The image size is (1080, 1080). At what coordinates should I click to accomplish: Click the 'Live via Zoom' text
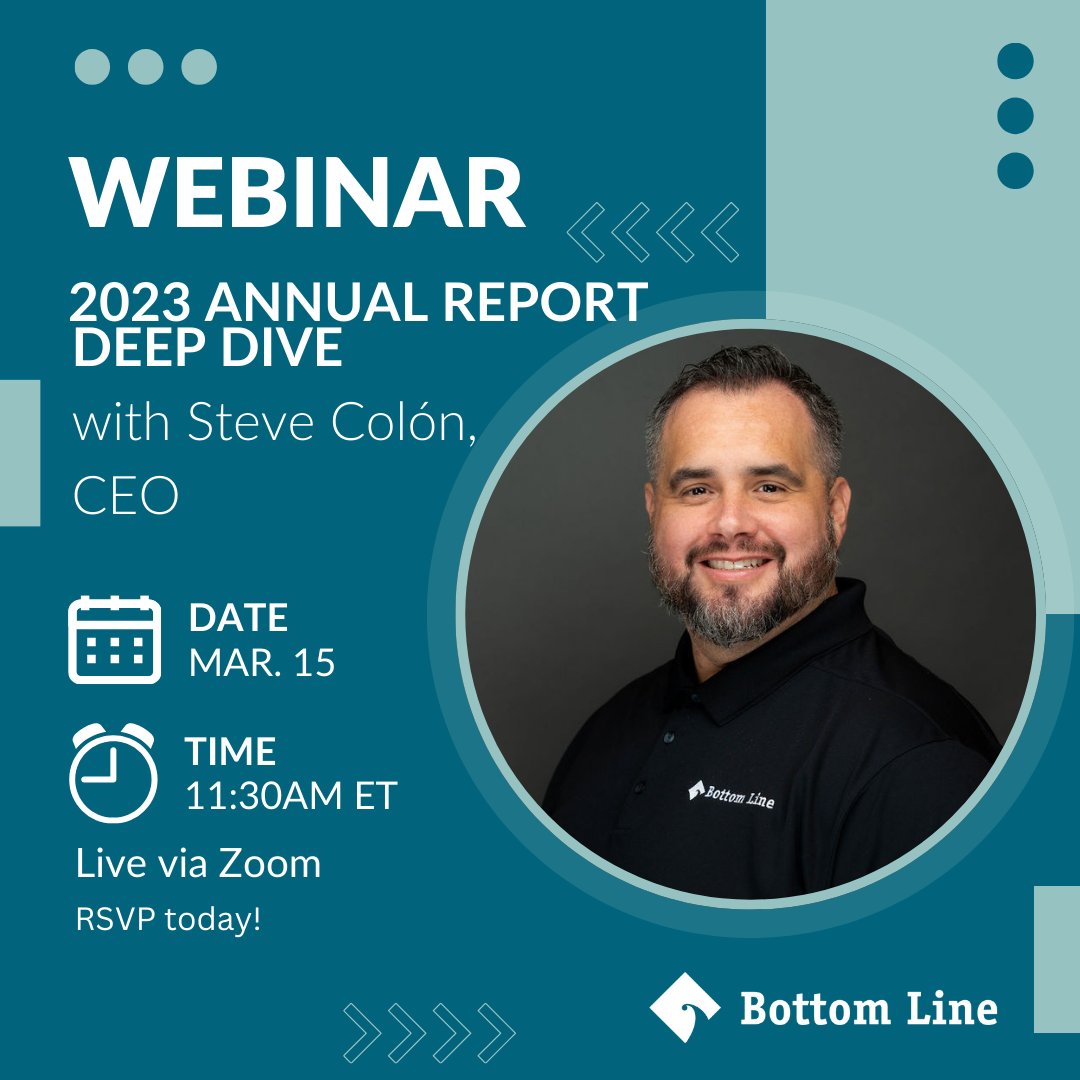[x=198, y=863]
